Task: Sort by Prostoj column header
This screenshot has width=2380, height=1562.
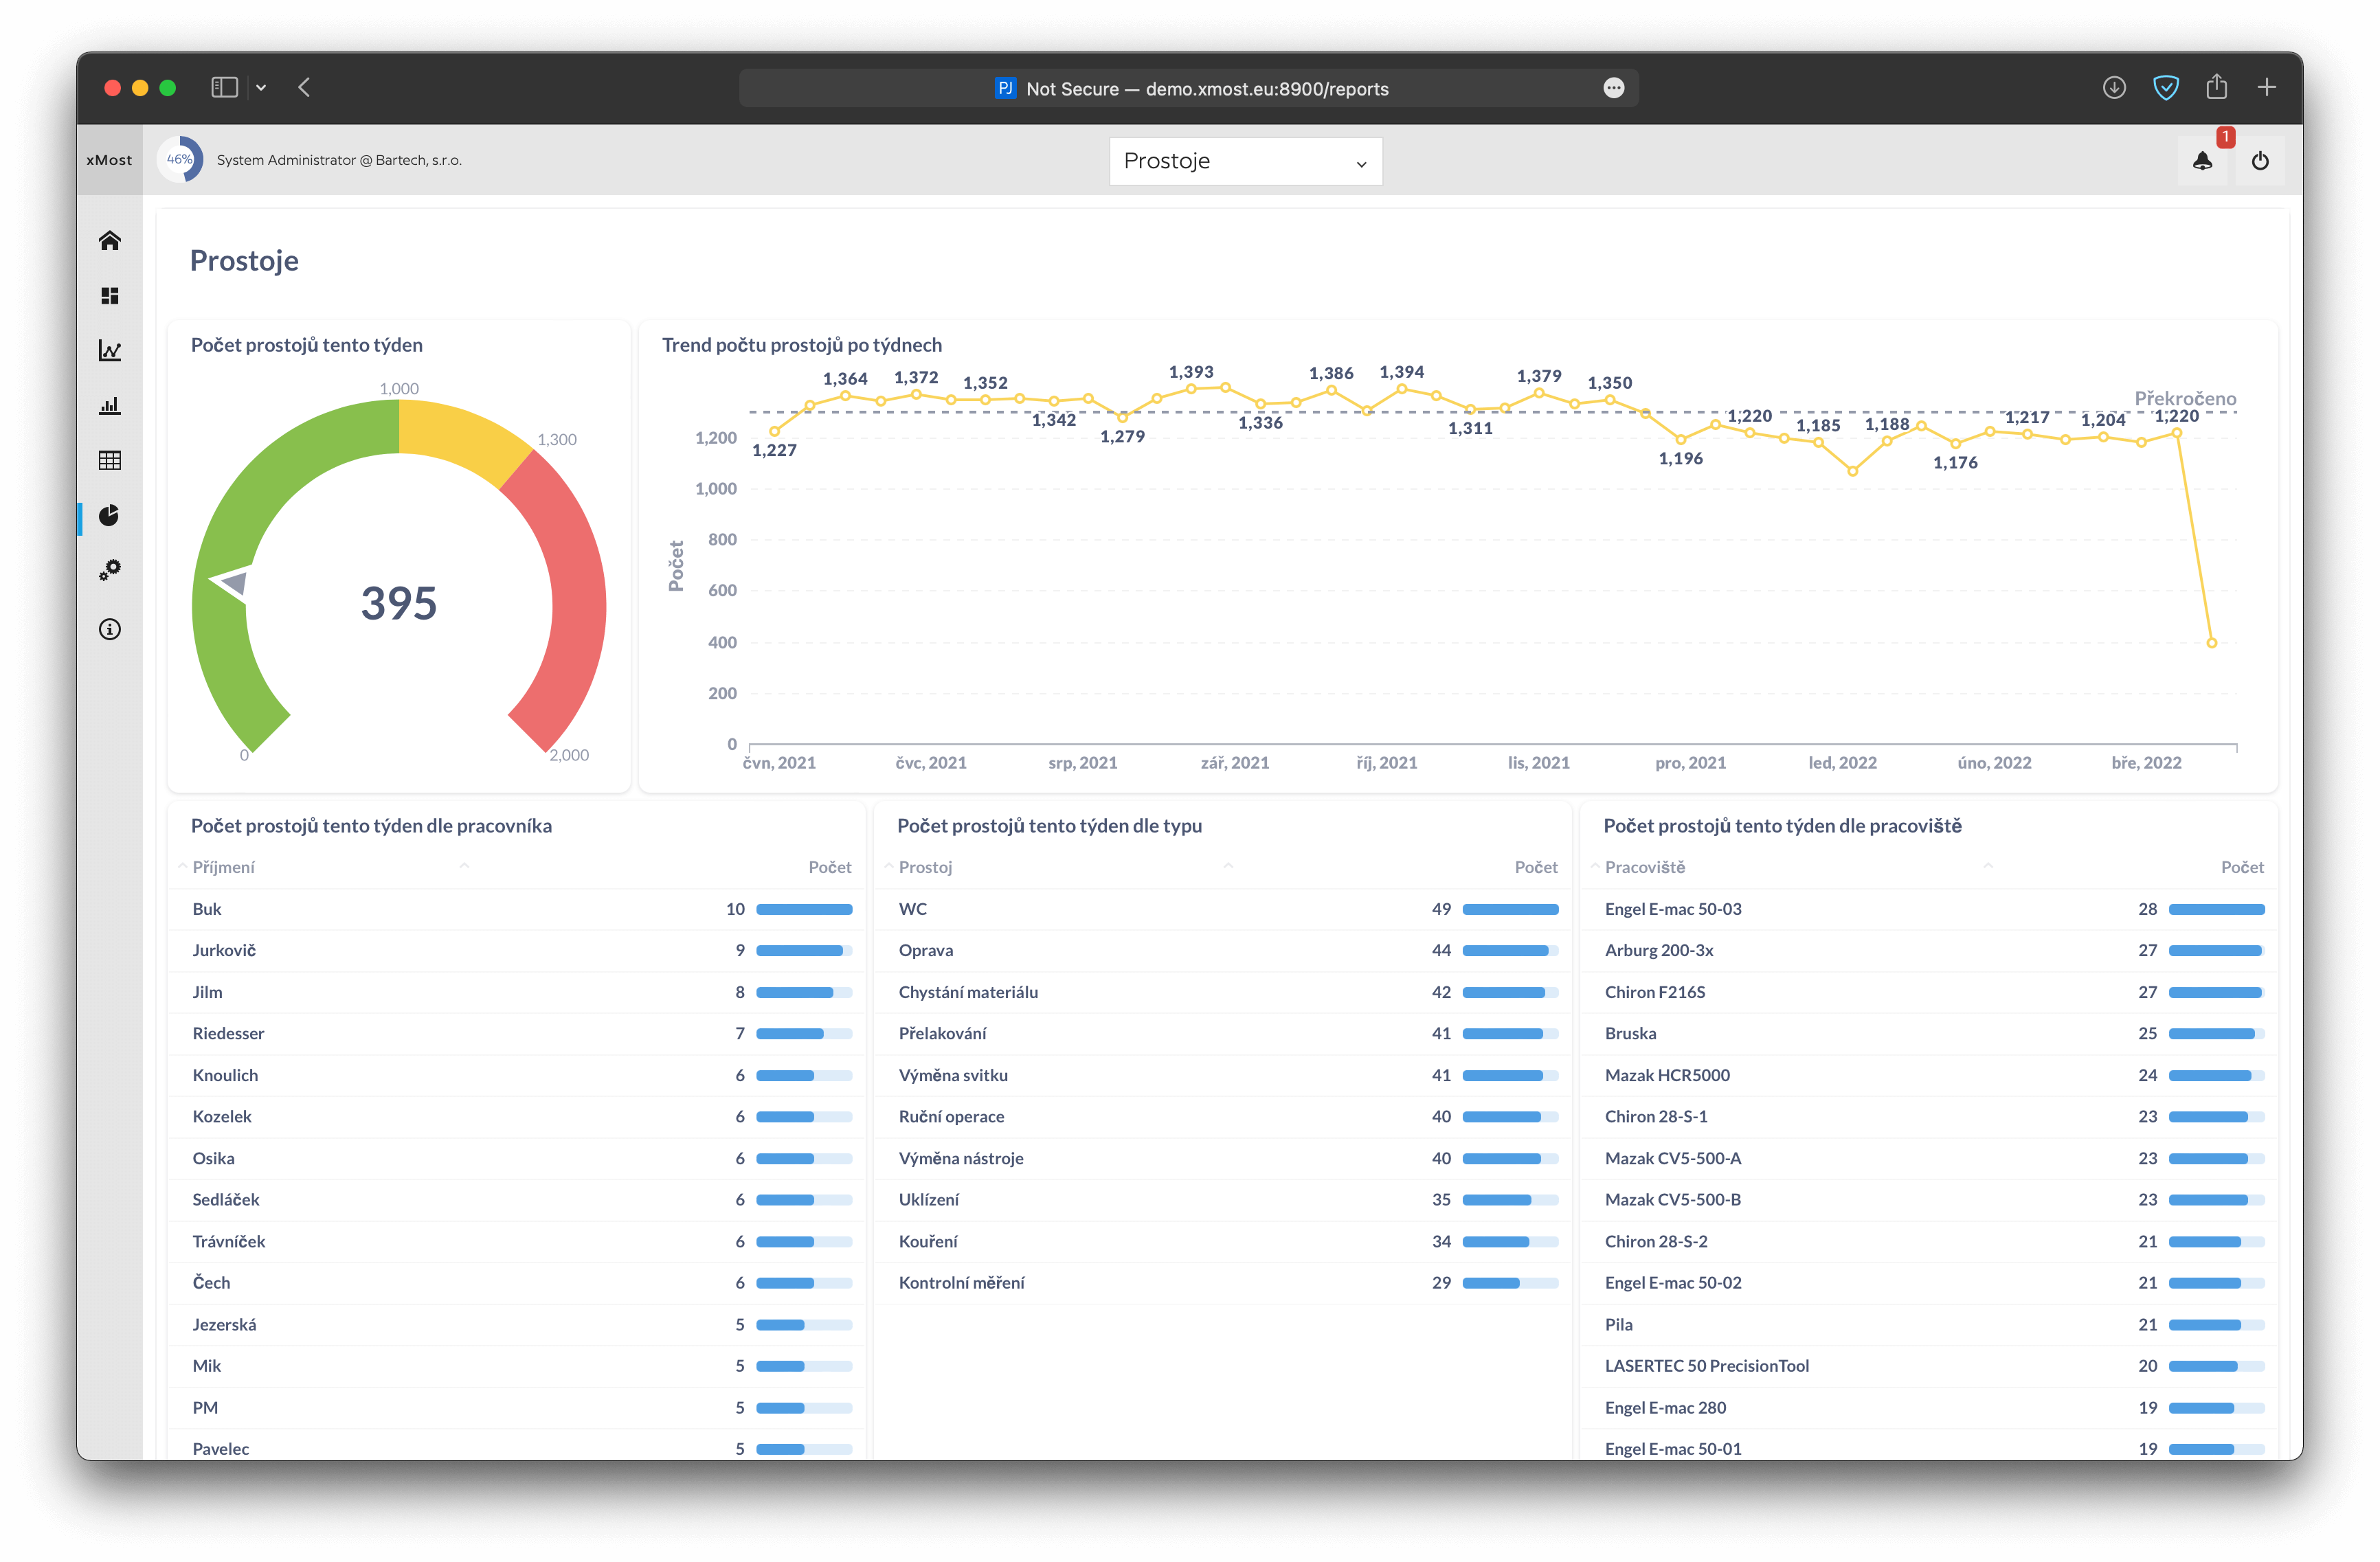Action: point(925,867)
